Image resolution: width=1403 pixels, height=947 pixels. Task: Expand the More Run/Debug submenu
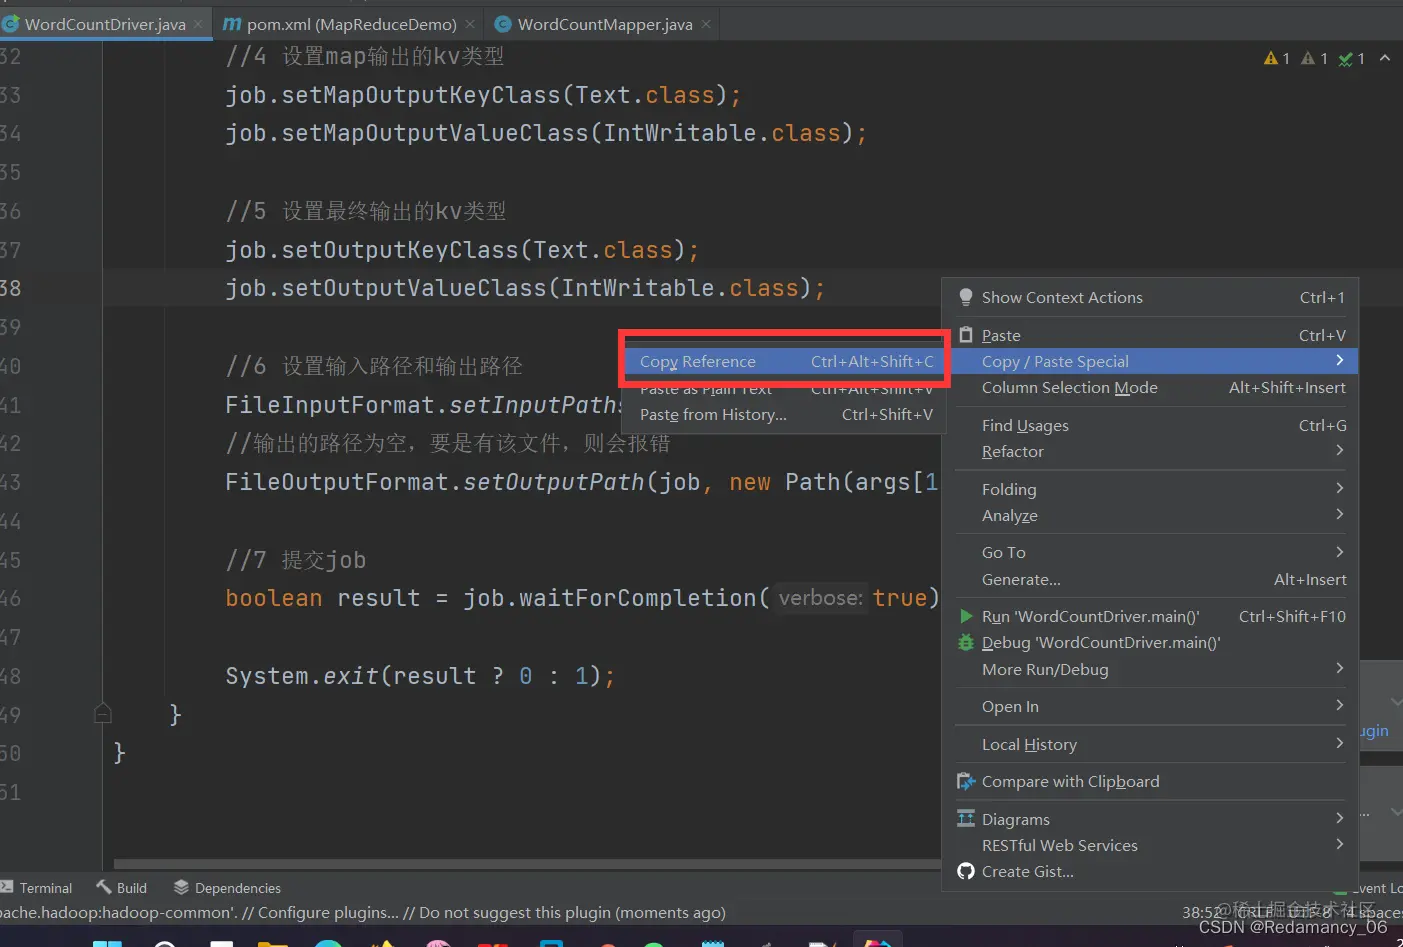pyautogui.click(x=1340, y=668)
